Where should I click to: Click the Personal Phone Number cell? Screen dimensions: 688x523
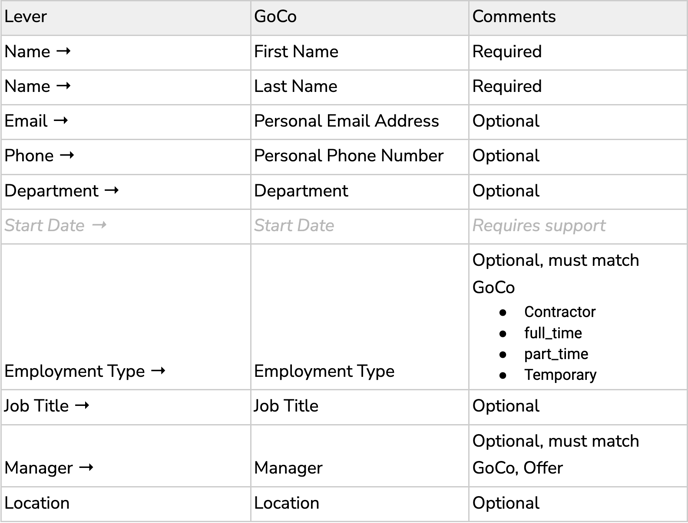pyautogui.click(x=359, y=156)
